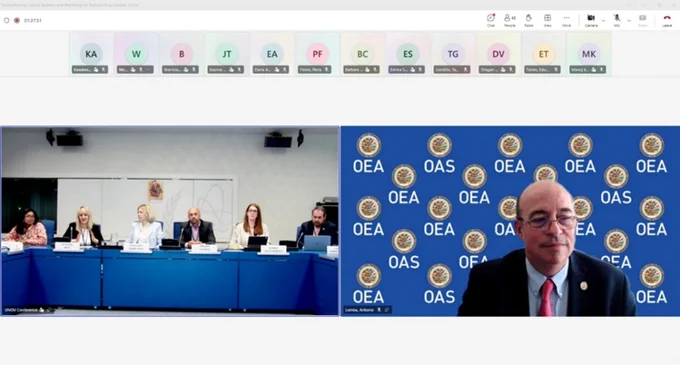
Task: Select the ET participant tile
Action: click(543, 54)
